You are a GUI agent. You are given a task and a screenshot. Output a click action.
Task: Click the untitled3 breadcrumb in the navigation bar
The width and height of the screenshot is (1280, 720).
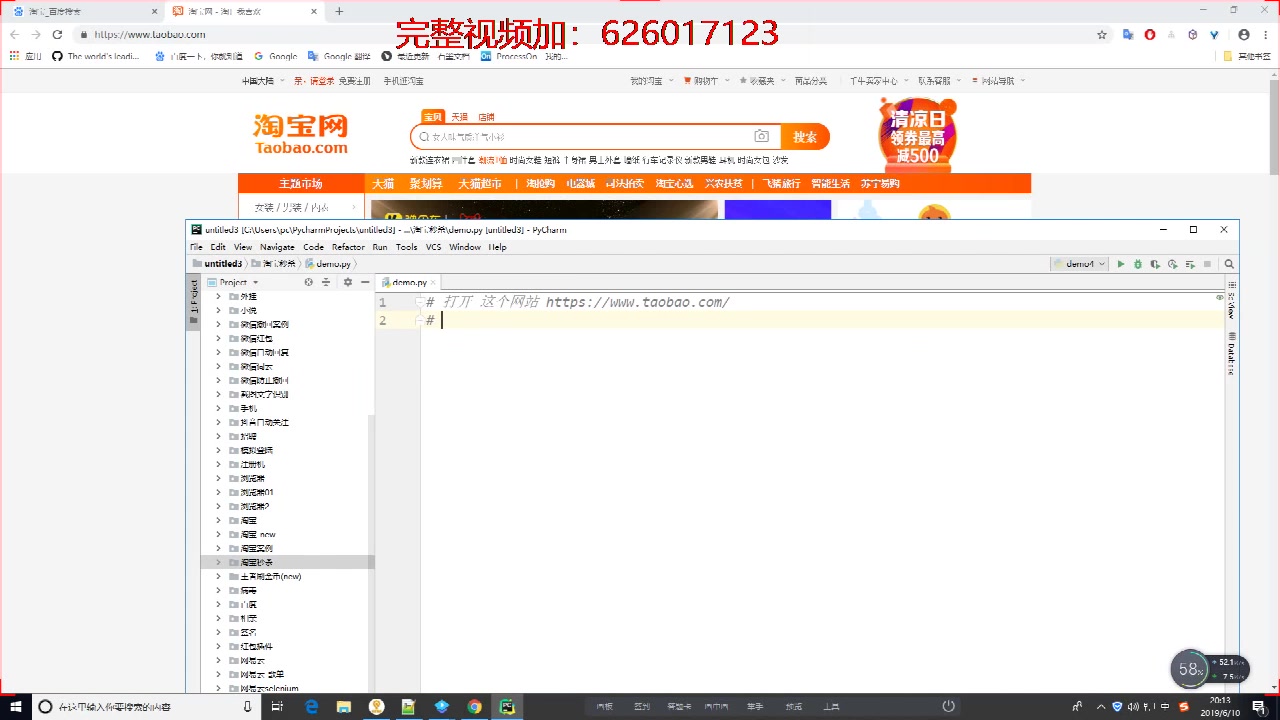(217, 264)
